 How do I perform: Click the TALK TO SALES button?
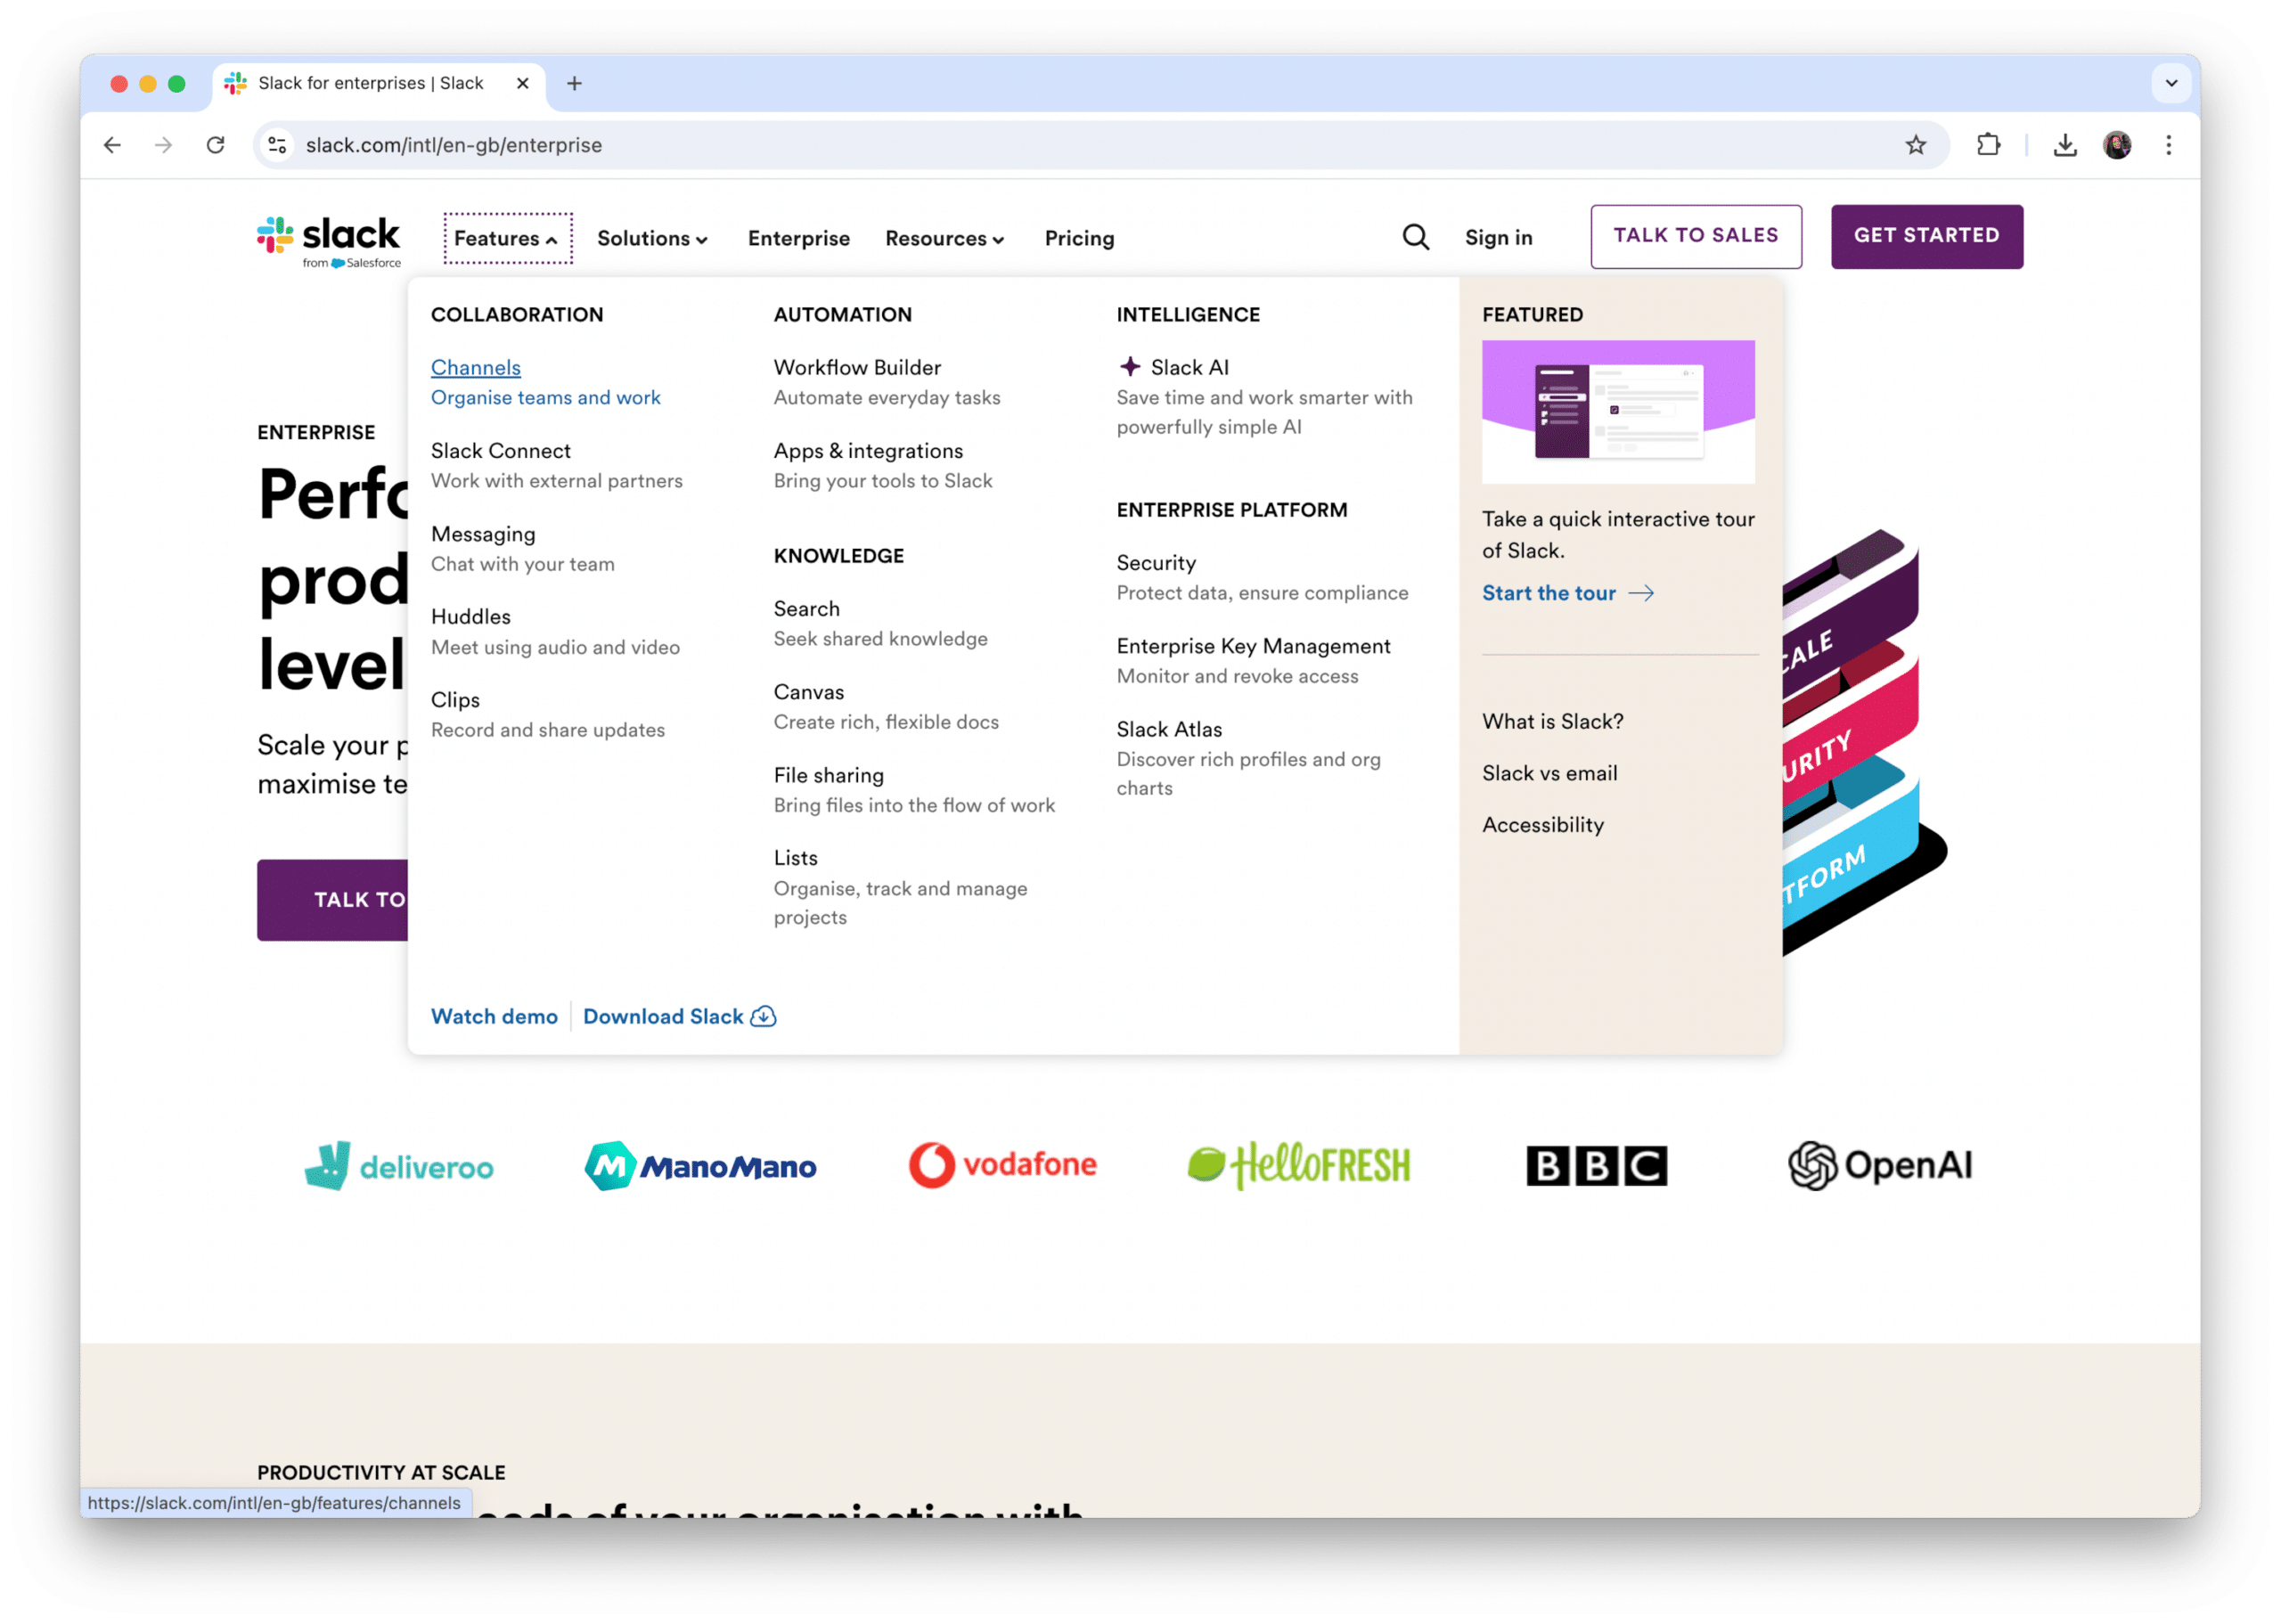(1696, 233)
